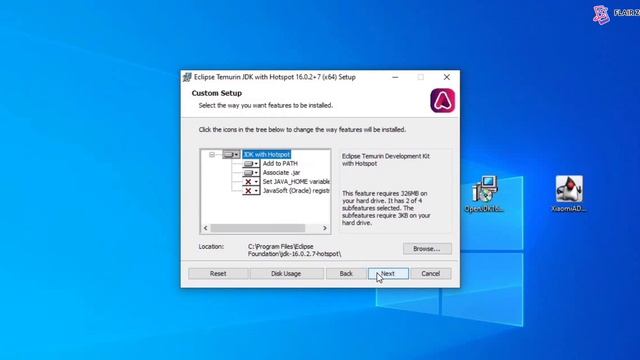Click the feature description 'Eclipse Temurin Development Kit'

[386, 160]
